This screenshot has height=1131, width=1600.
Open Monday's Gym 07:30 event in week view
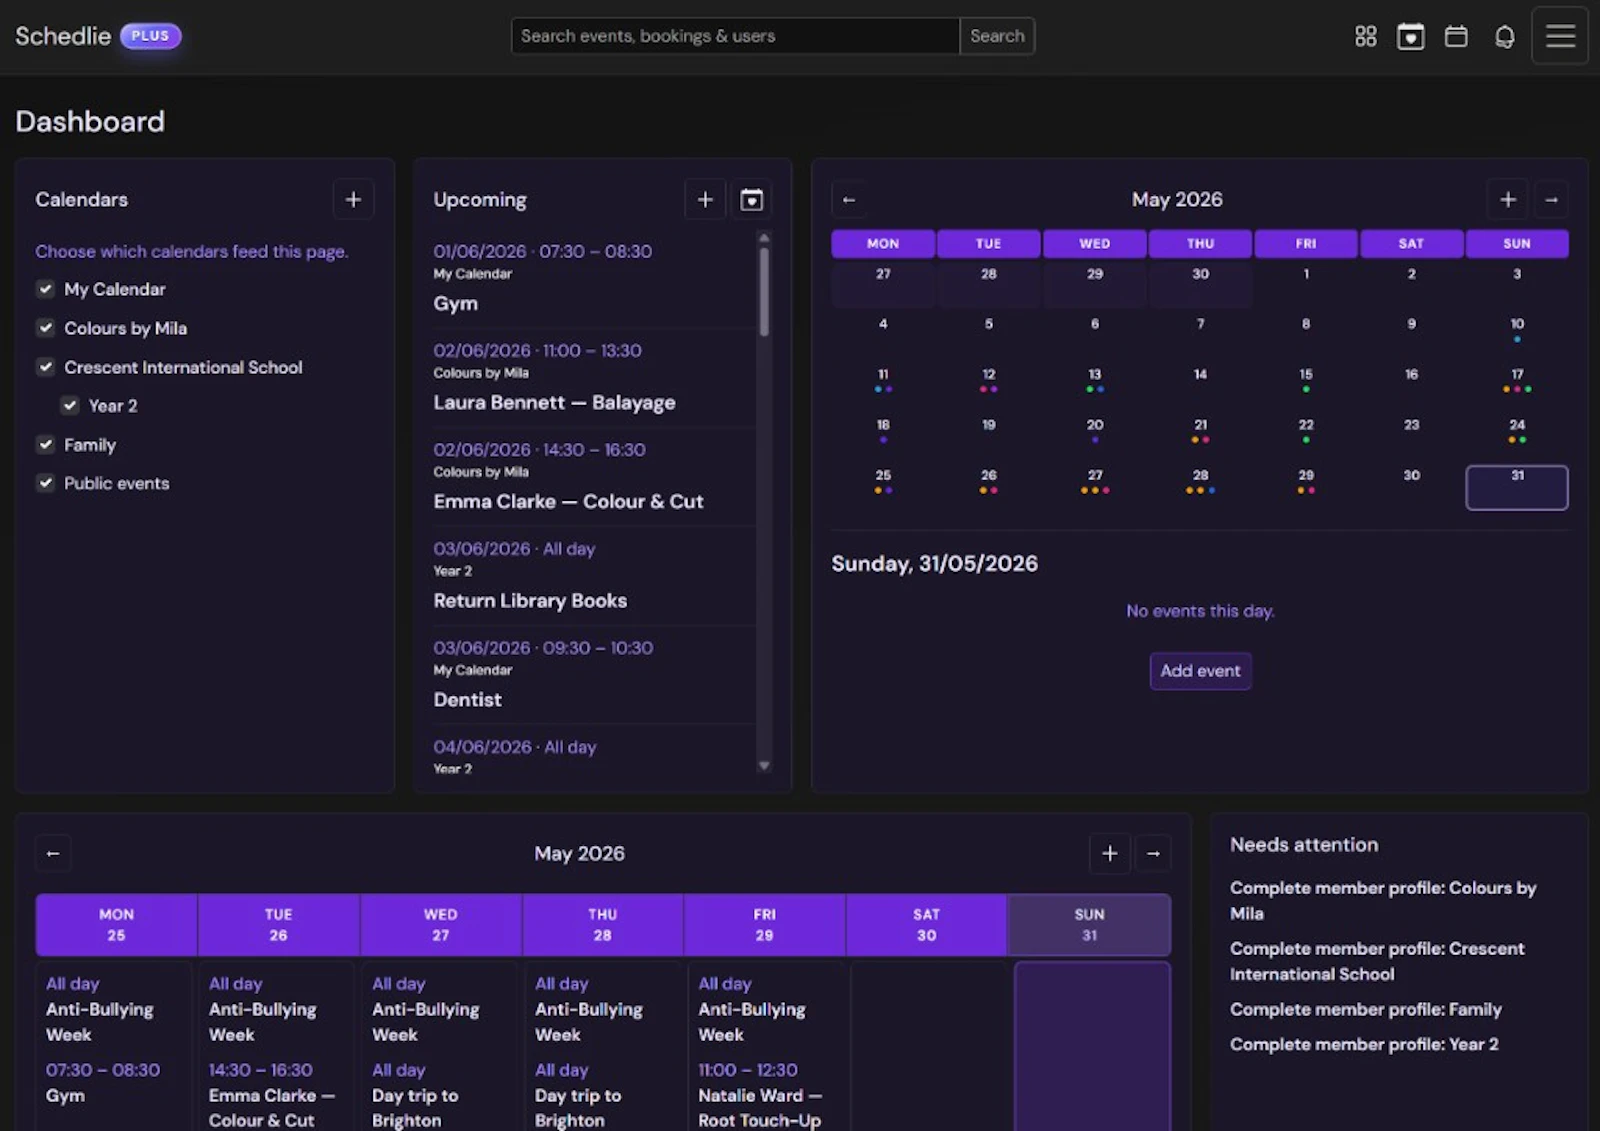click(103, 1083)
